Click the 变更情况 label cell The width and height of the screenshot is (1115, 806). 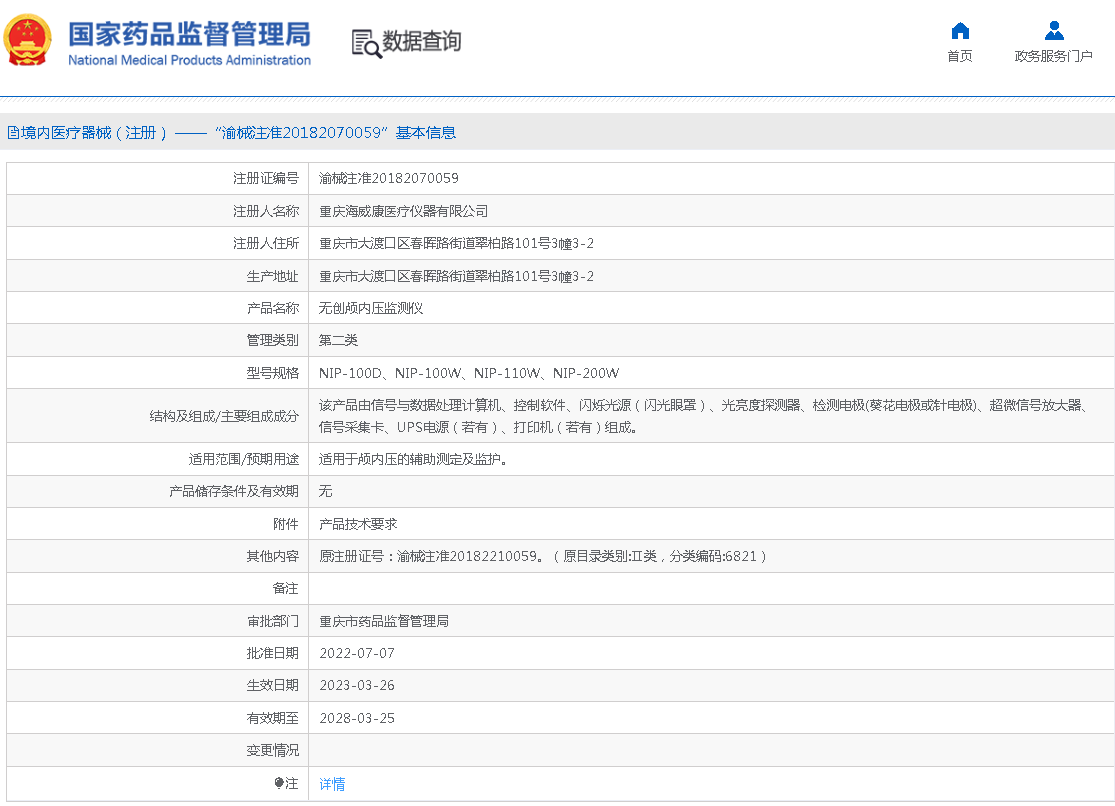158,751
